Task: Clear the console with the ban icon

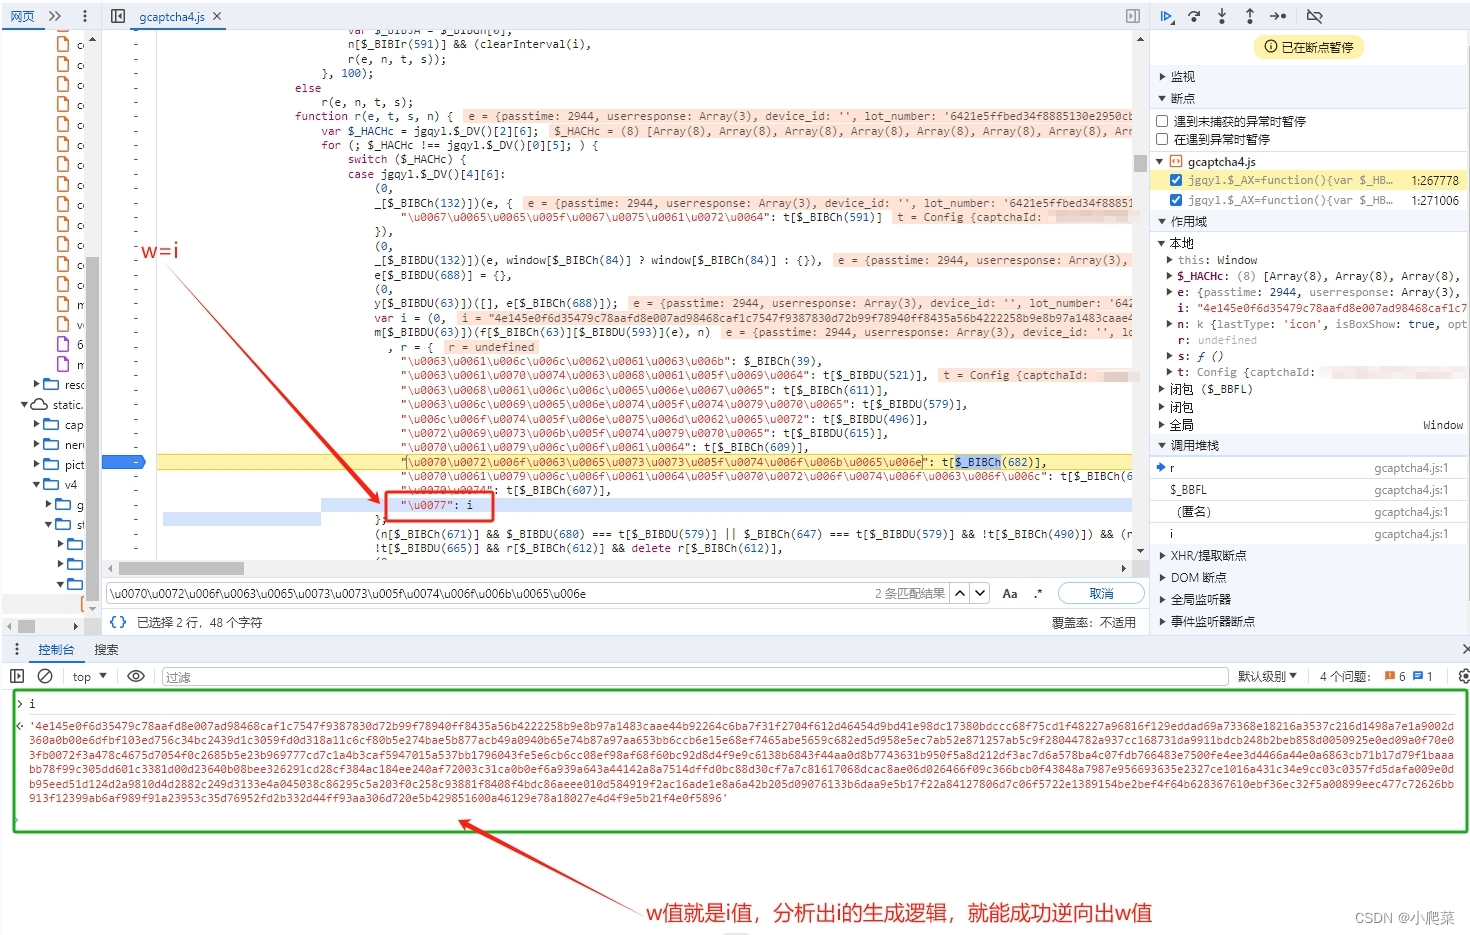Action: 45,677
